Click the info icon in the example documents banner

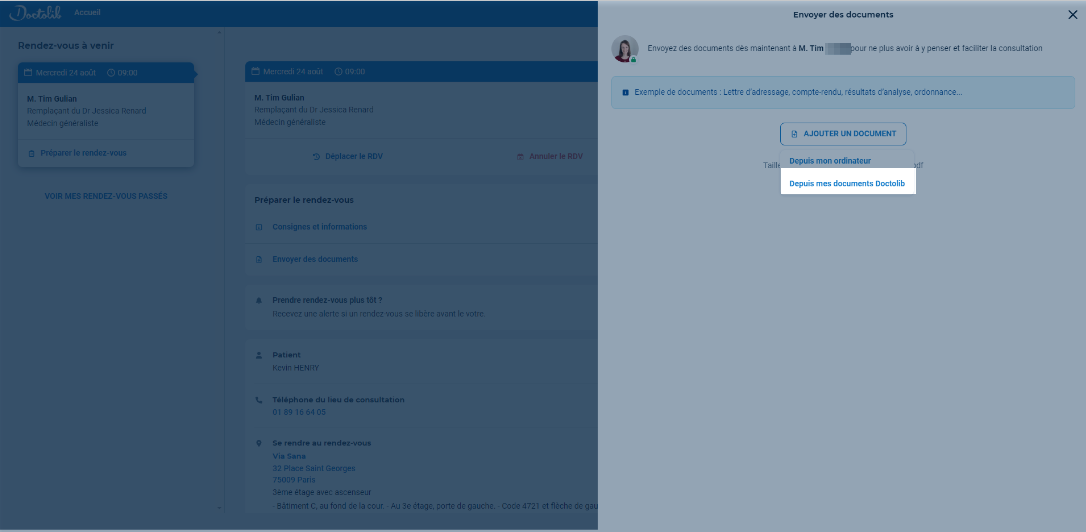click(626, 93)
